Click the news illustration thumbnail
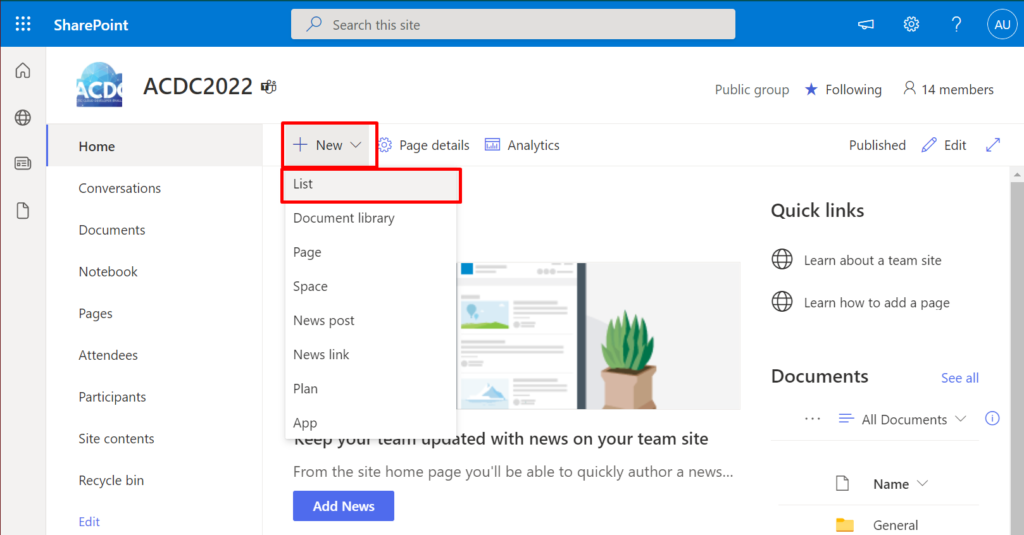 click(598, 336)
